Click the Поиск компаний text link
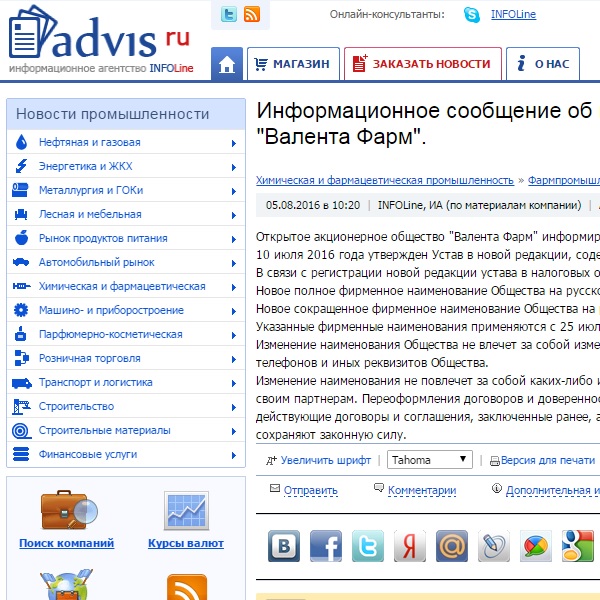The image size is (600, 600). click(67, 543)
